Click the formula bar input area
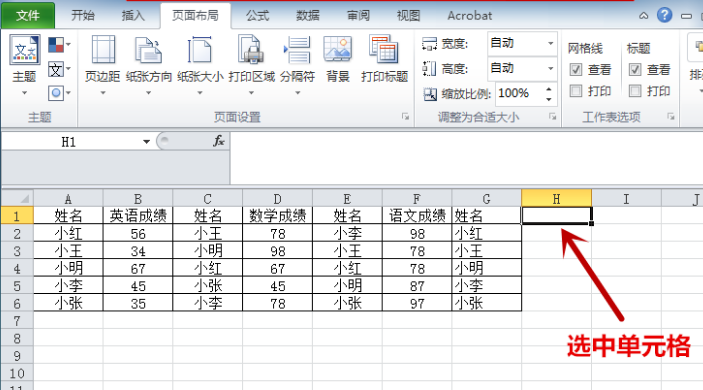The height and width of the screenshot is (390, 703). coord(466,158)
